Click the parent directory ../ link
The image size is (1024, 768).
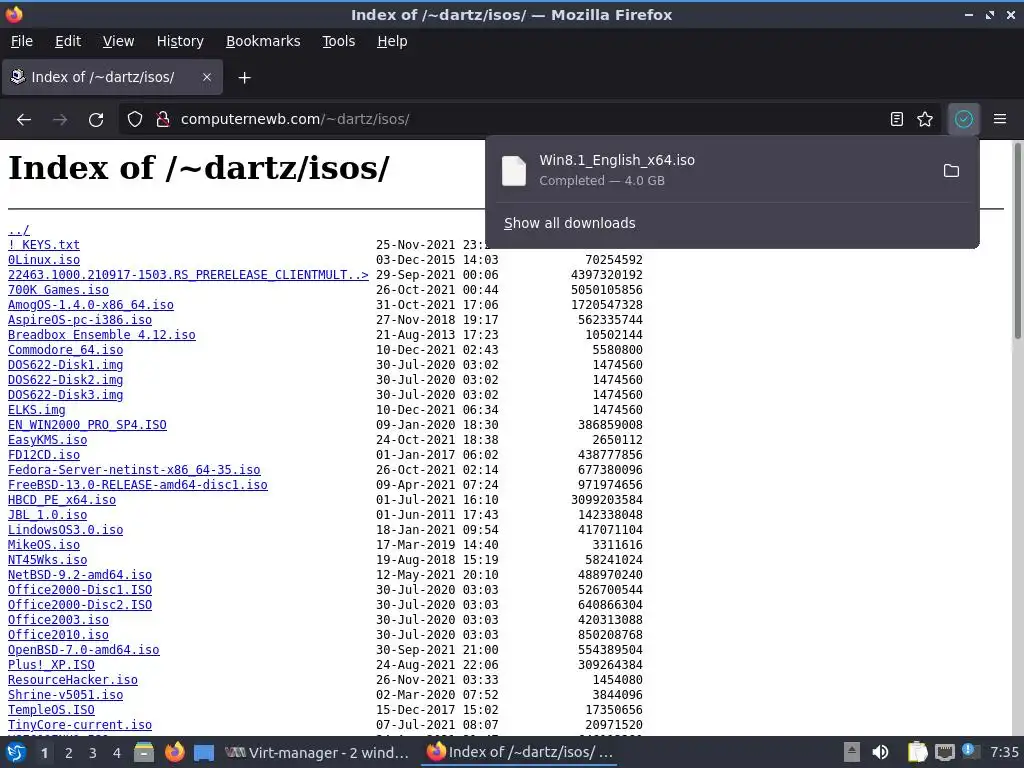19,230
